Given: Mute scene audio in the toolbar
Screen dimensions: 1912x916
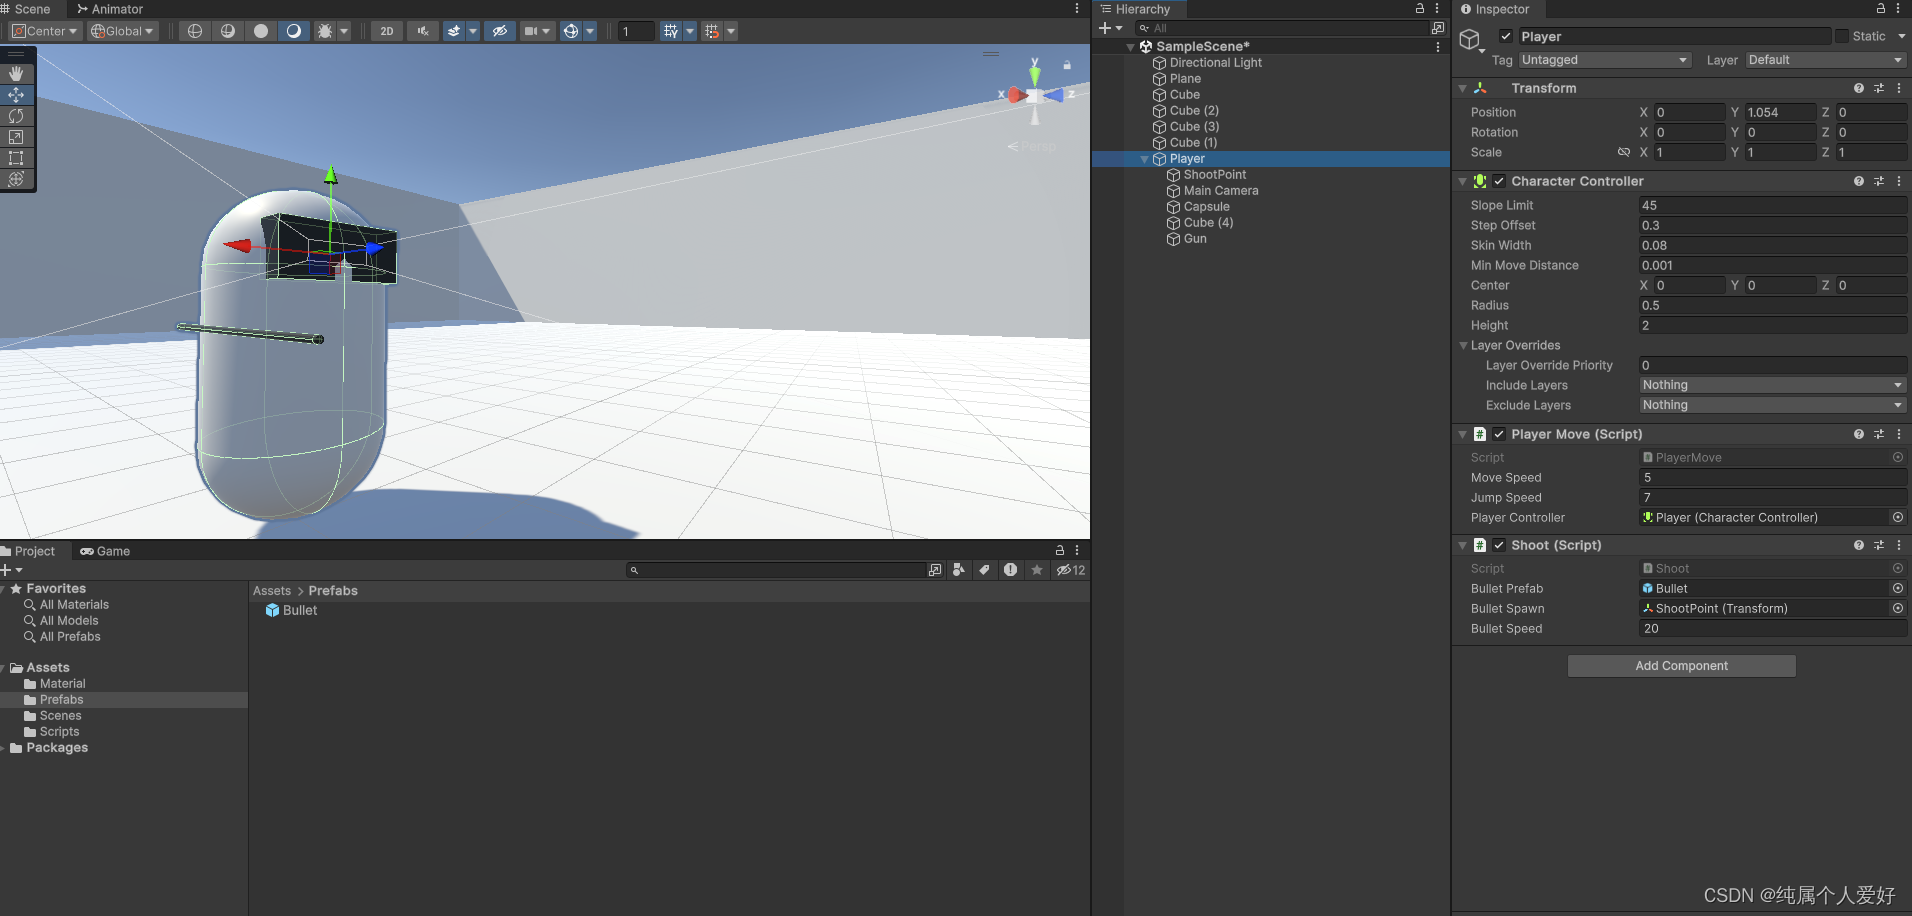Looking at the screenshot, I should coord(422,31).
